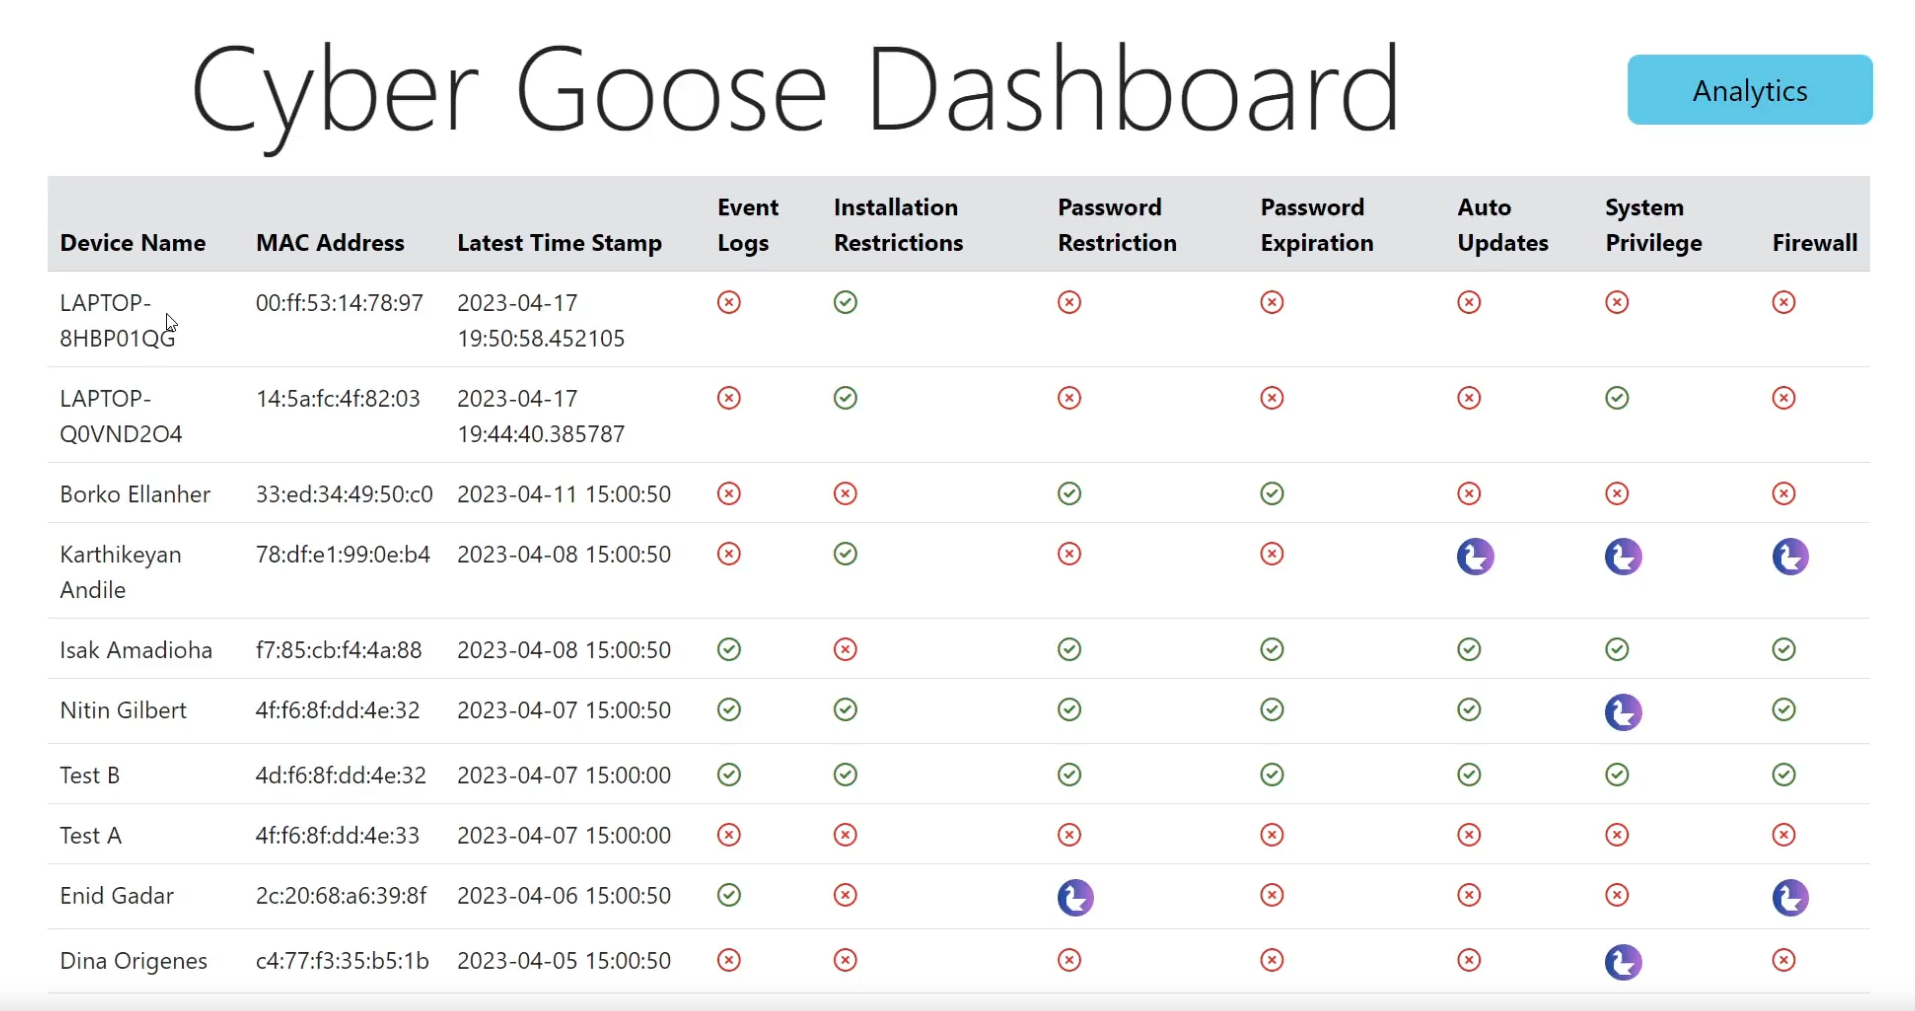Select device name Enid Gadar
Screen dimensions: 1915x1011
(117, 895)
